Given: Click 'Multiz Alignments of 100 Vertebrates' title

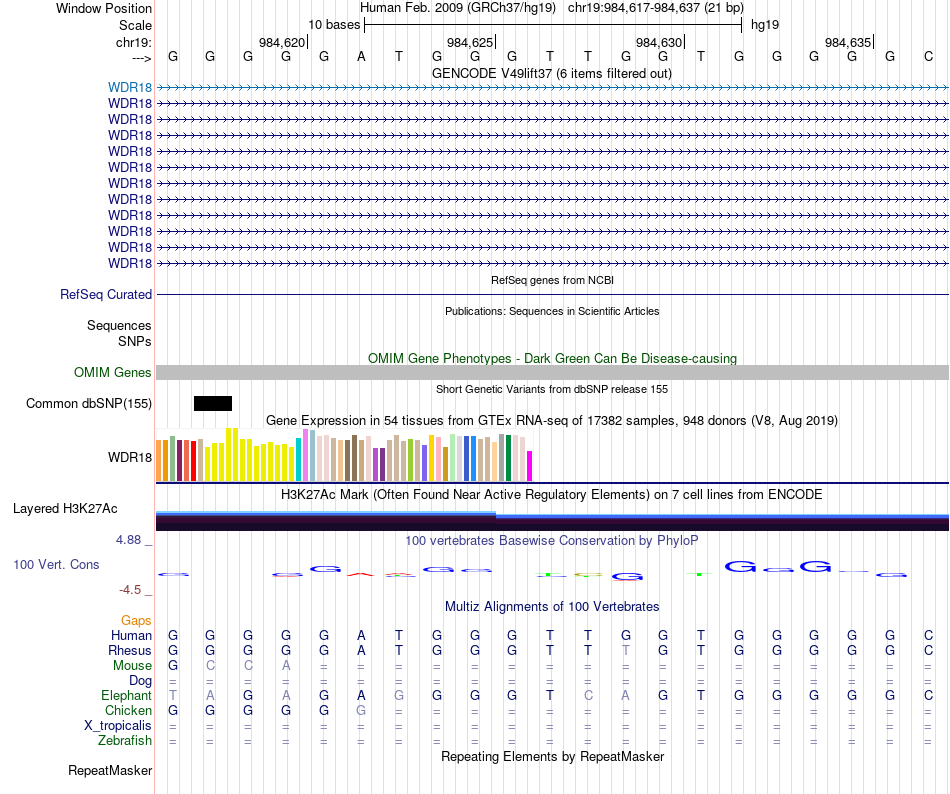Looking at the screenshot, I should coord(552,606).
